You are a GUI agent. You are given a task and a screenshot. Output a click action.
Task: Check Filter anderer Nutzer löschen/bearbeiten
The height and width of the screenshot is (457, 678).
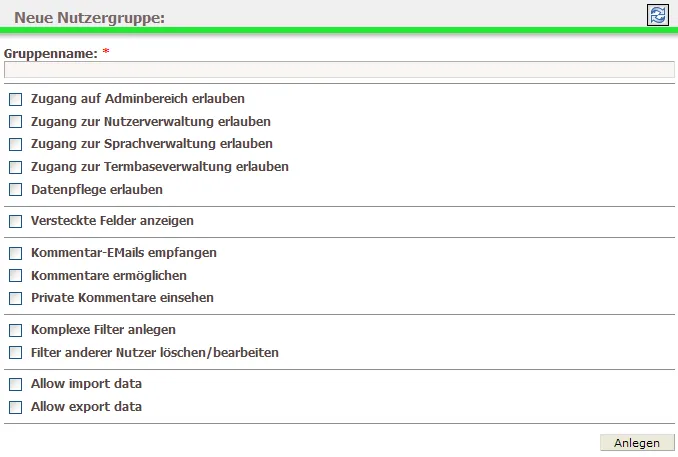point(16,353)
